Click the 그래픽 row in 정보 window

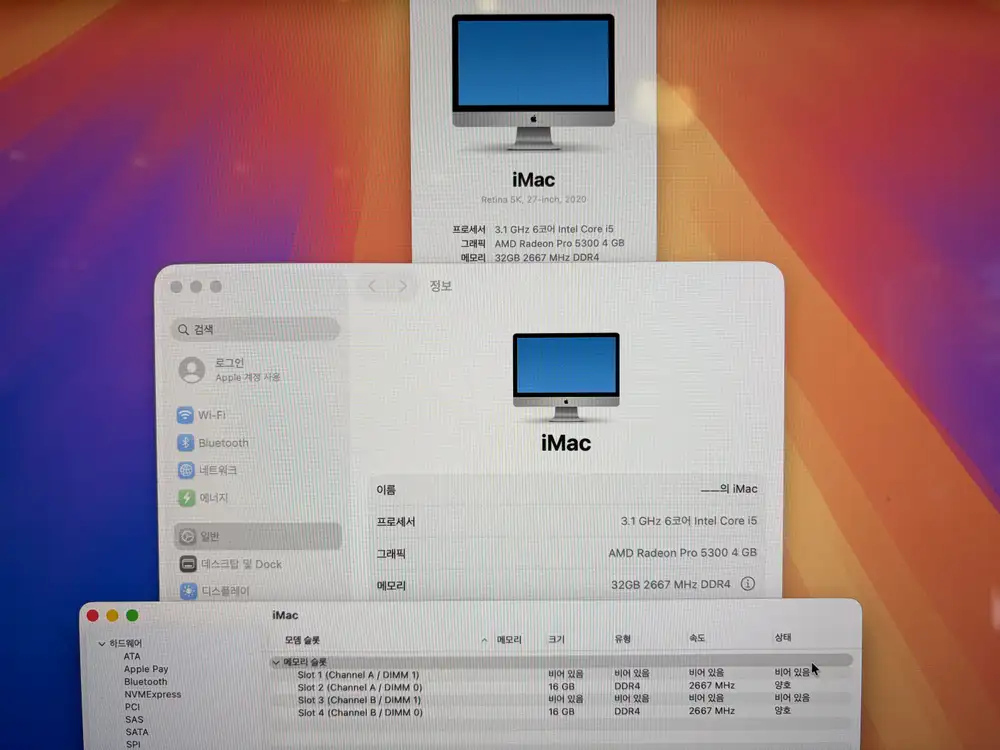566,553
